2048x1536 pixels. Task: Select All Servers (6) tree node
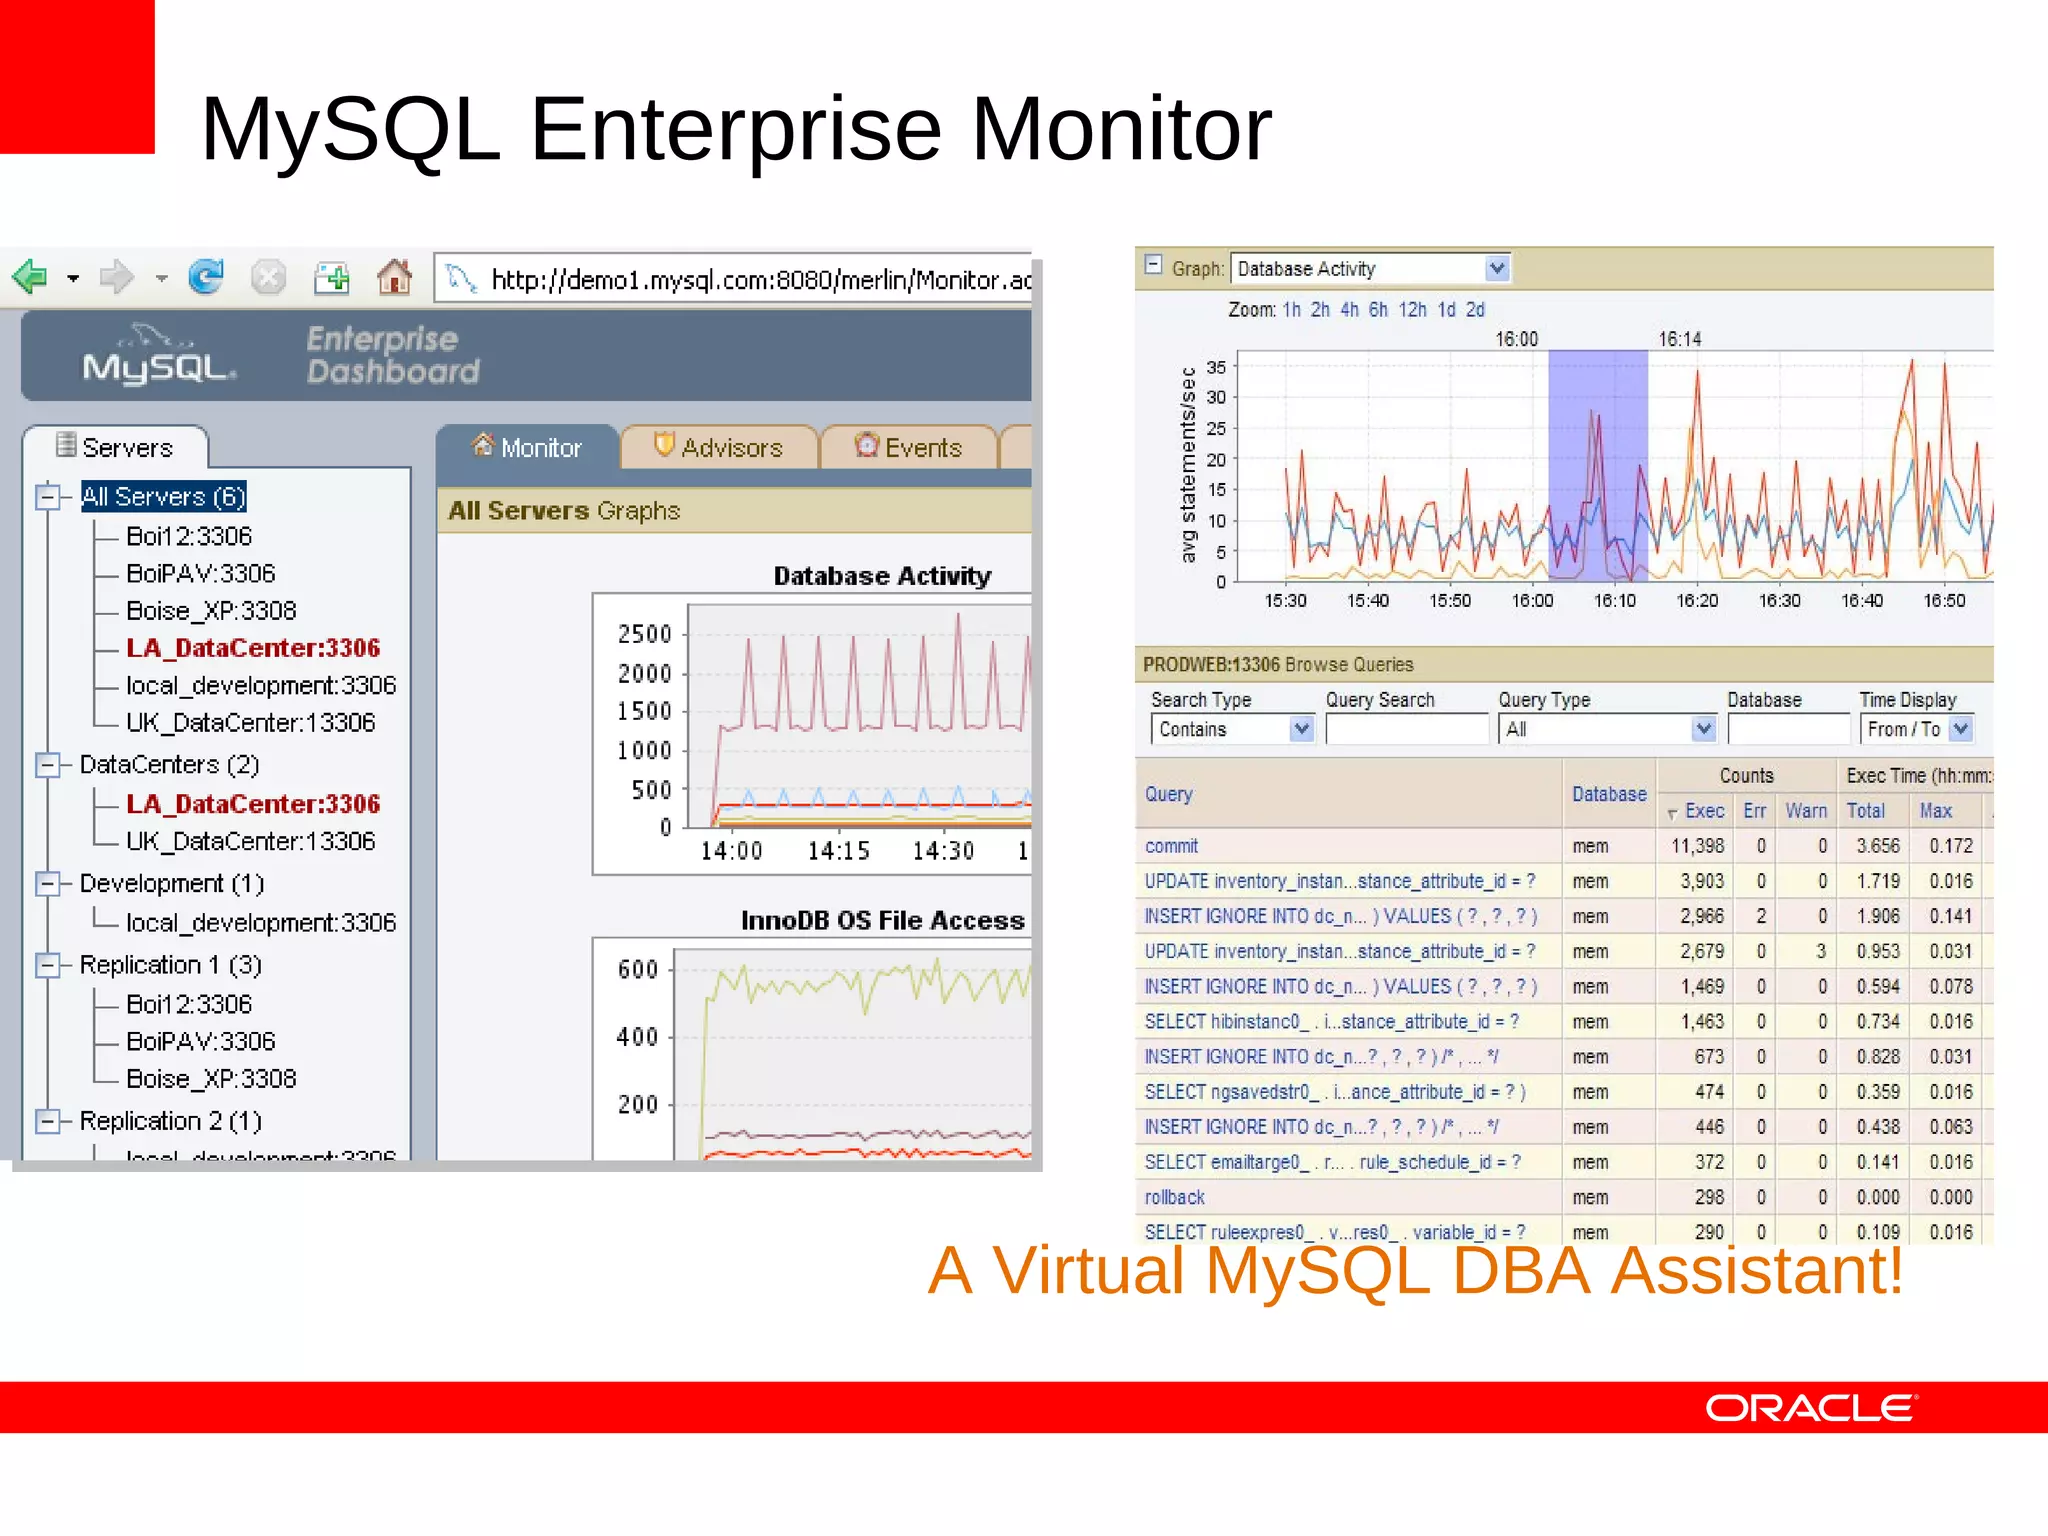coord(163,497)
